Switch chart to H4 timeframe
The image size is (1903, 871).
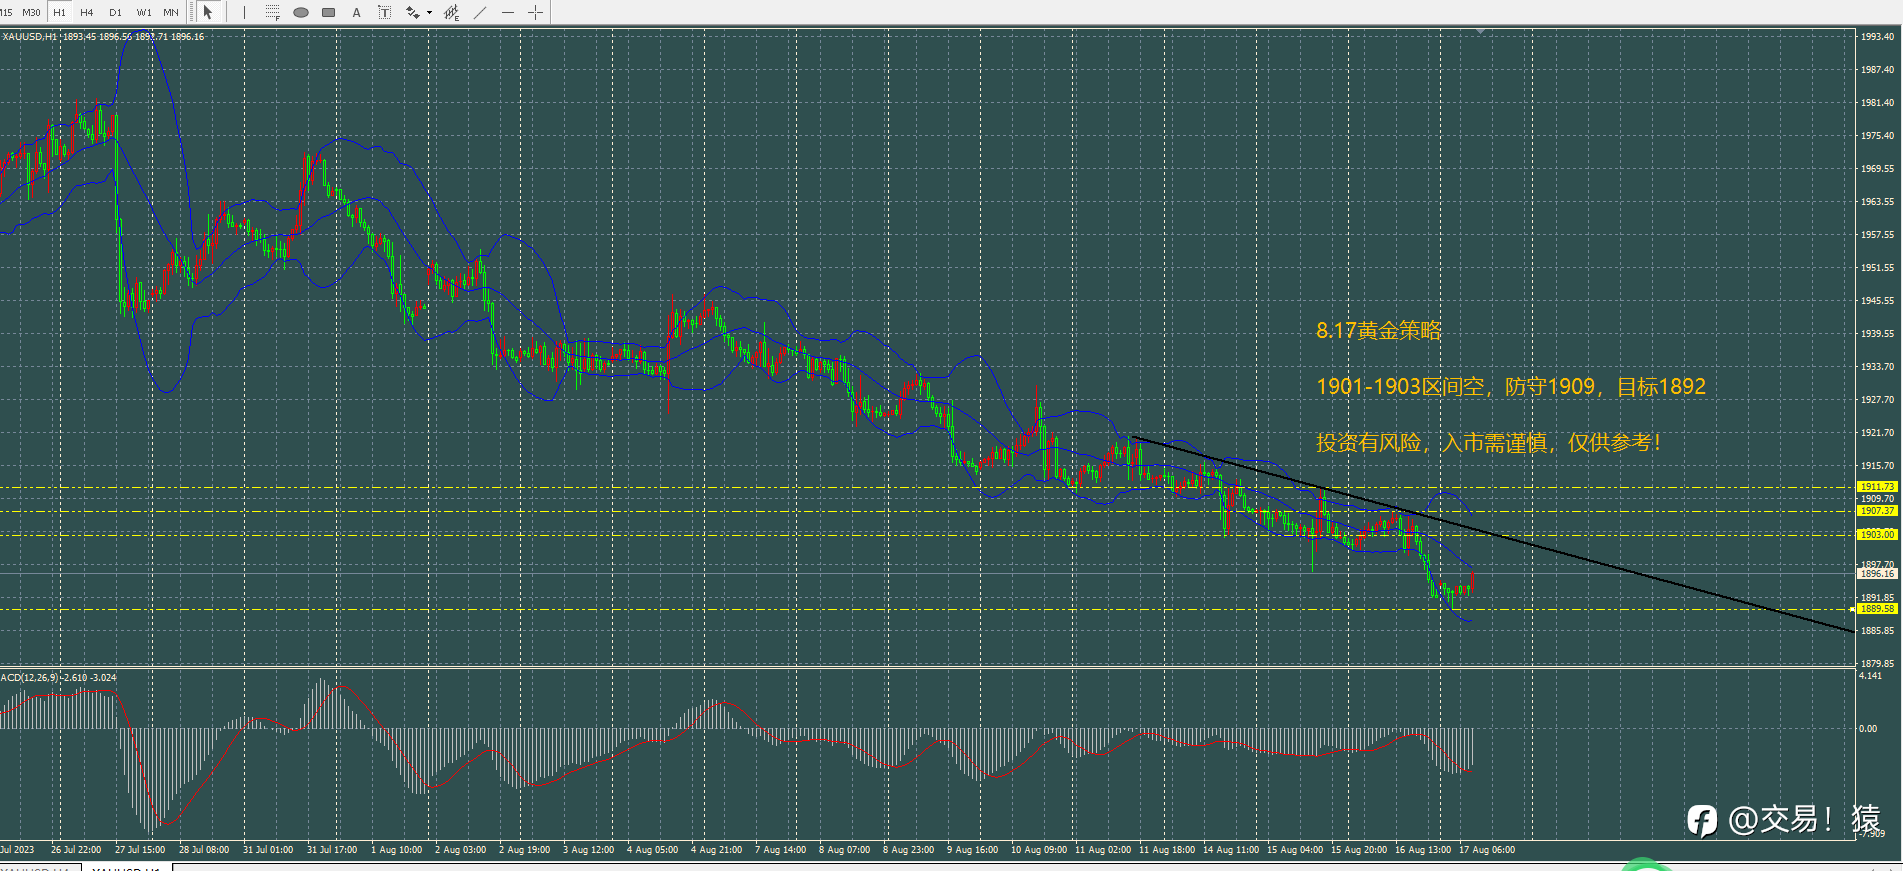(x=87, y=12)
